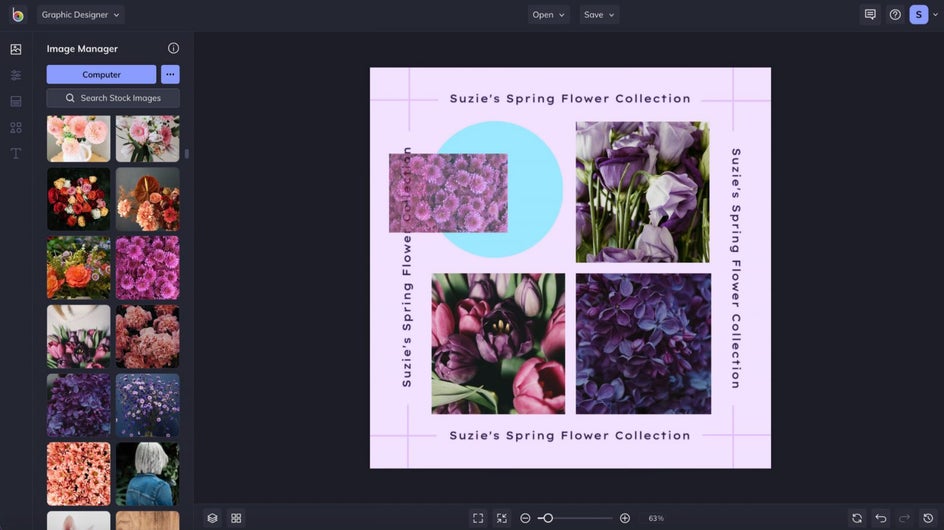Image resolution: width=944 pixels, height=530 pixels.
Task: Select the right vertical title text
Action: pyautogui.click(x=736, y=268)
